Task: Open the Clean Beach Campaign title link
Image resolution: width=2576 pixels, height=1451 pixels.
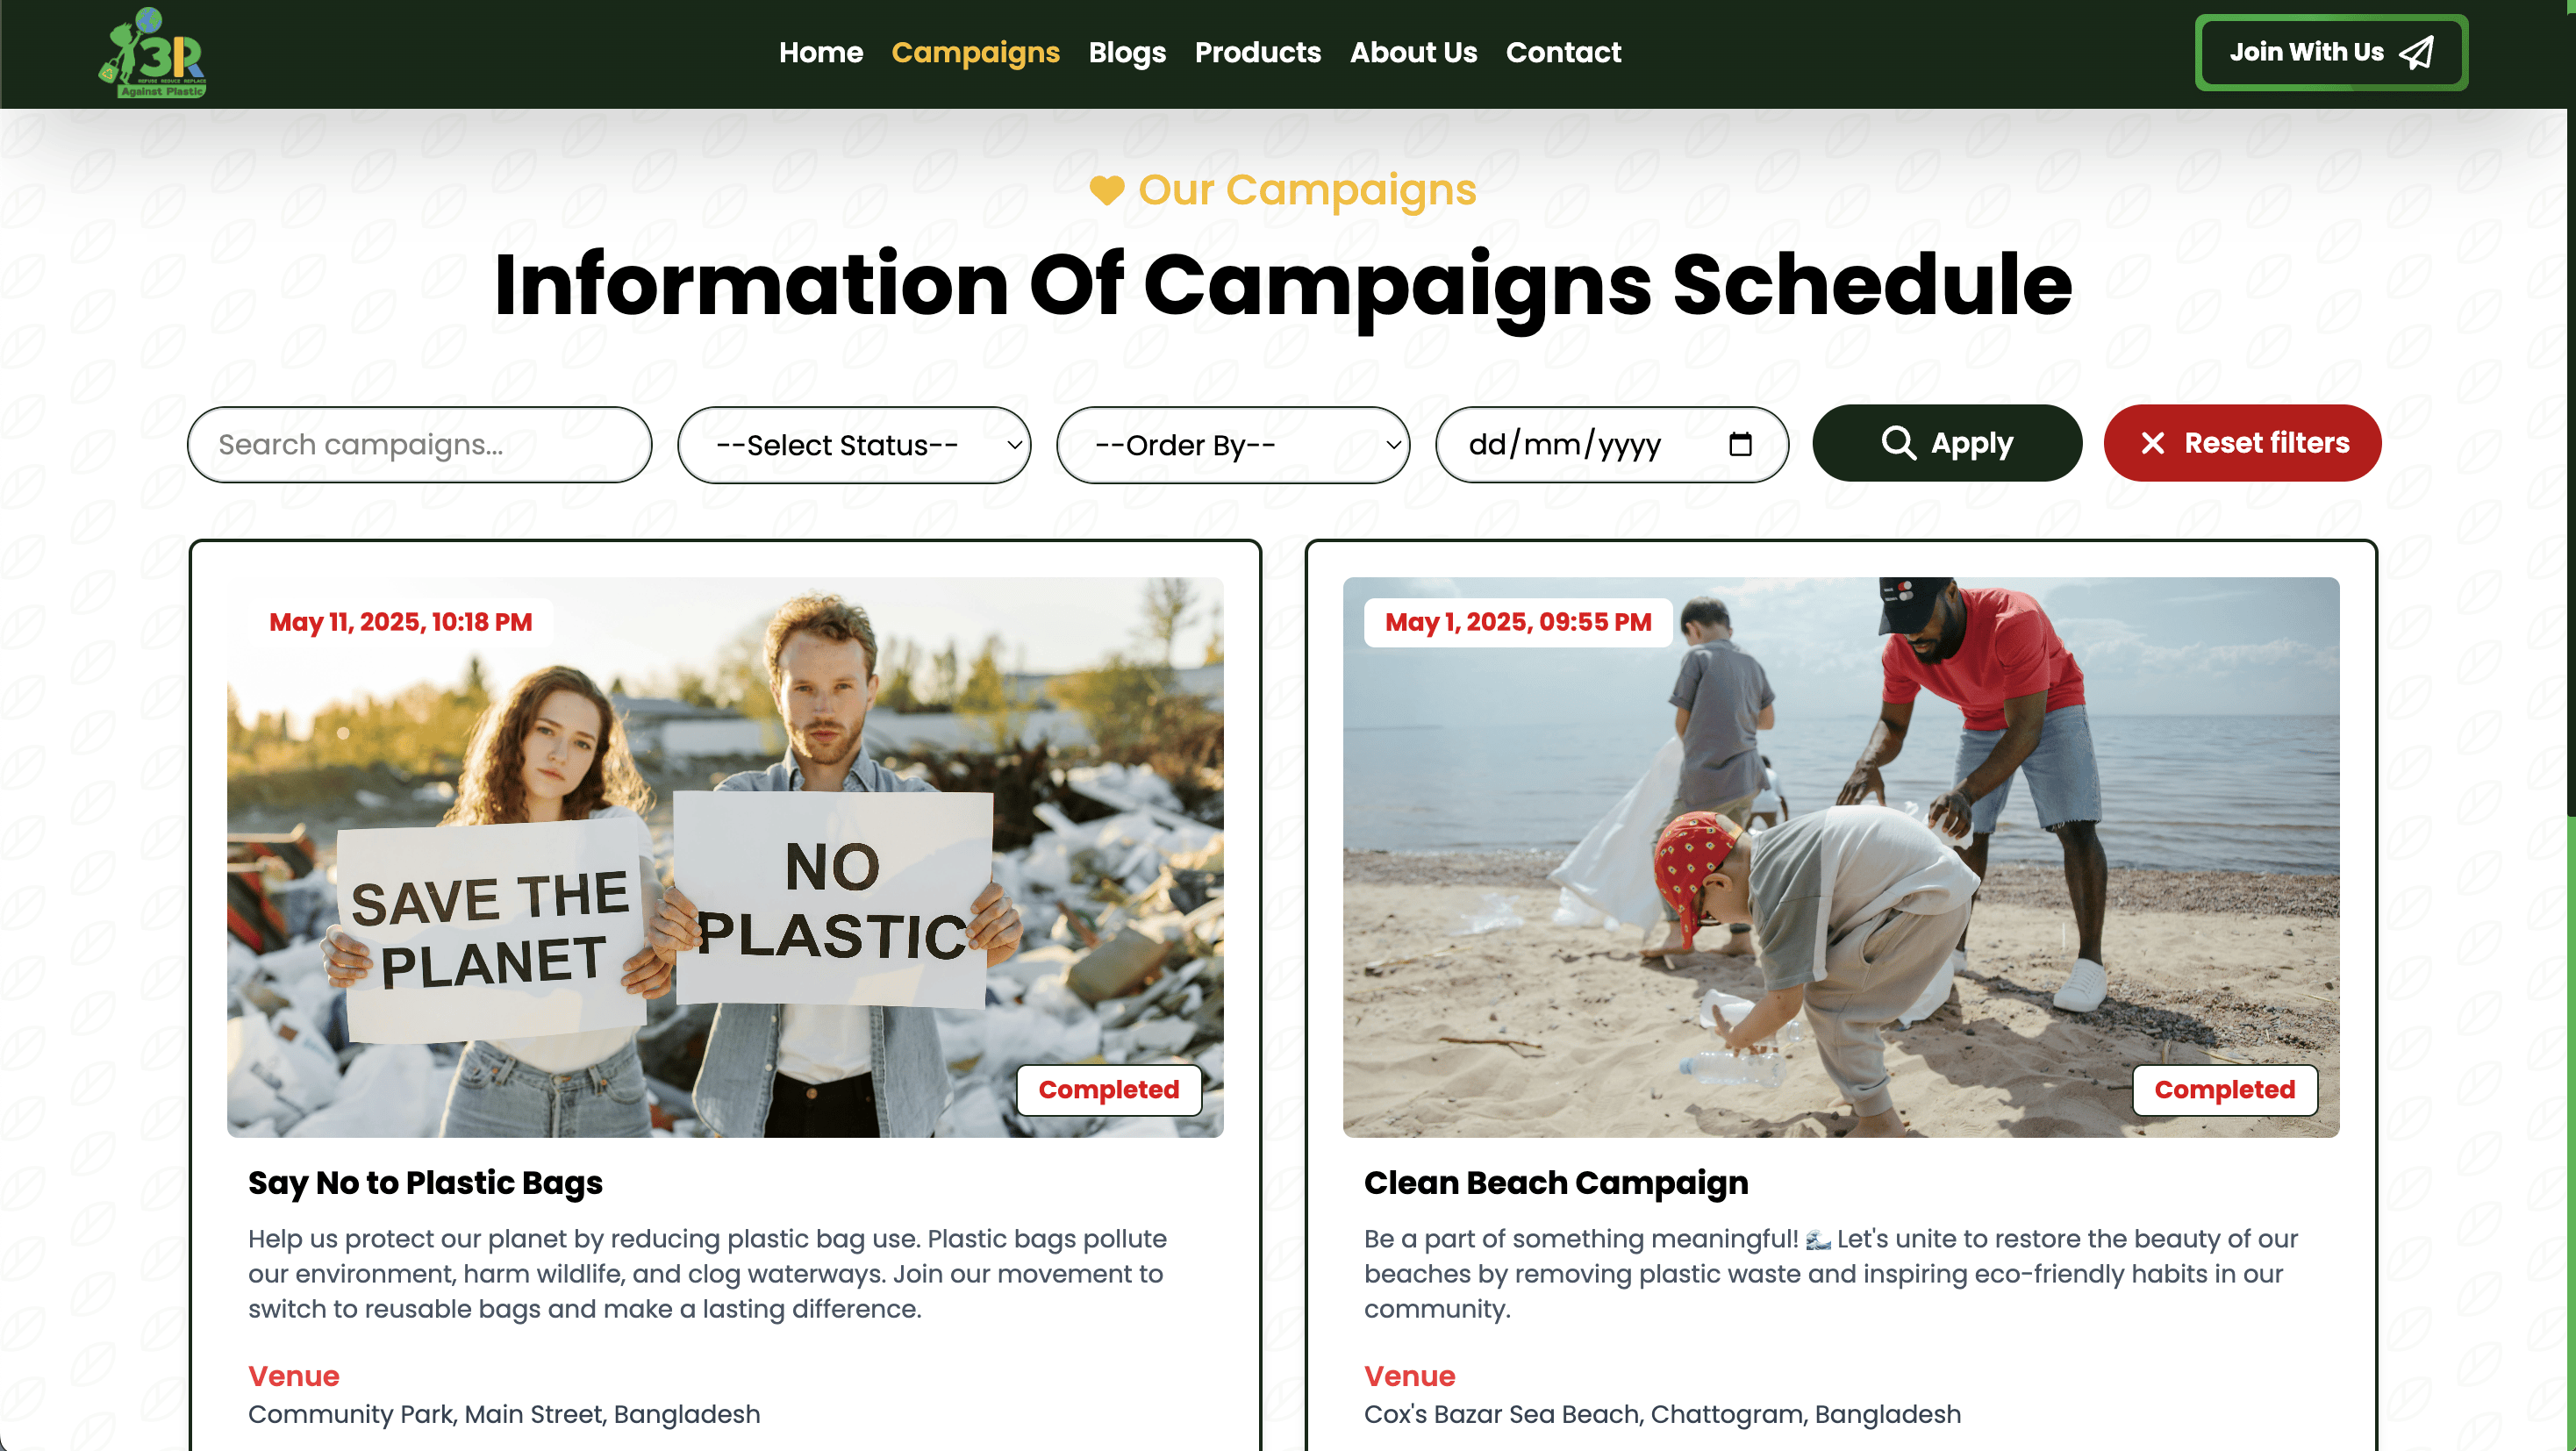Action: (x=1556, y=1183)
